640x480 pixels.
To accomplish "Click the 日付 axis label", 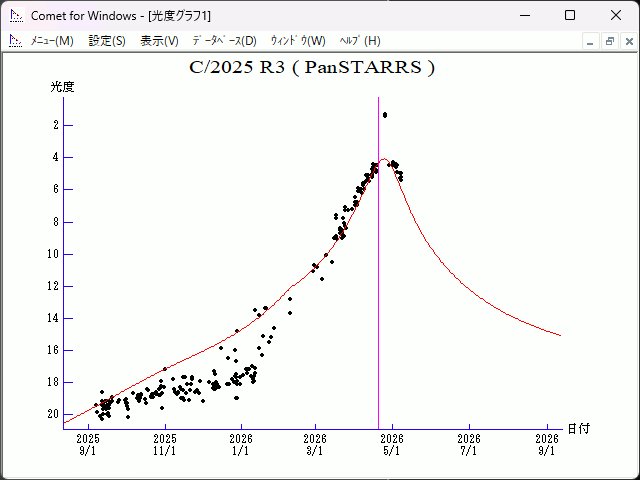I will point(579,429).
